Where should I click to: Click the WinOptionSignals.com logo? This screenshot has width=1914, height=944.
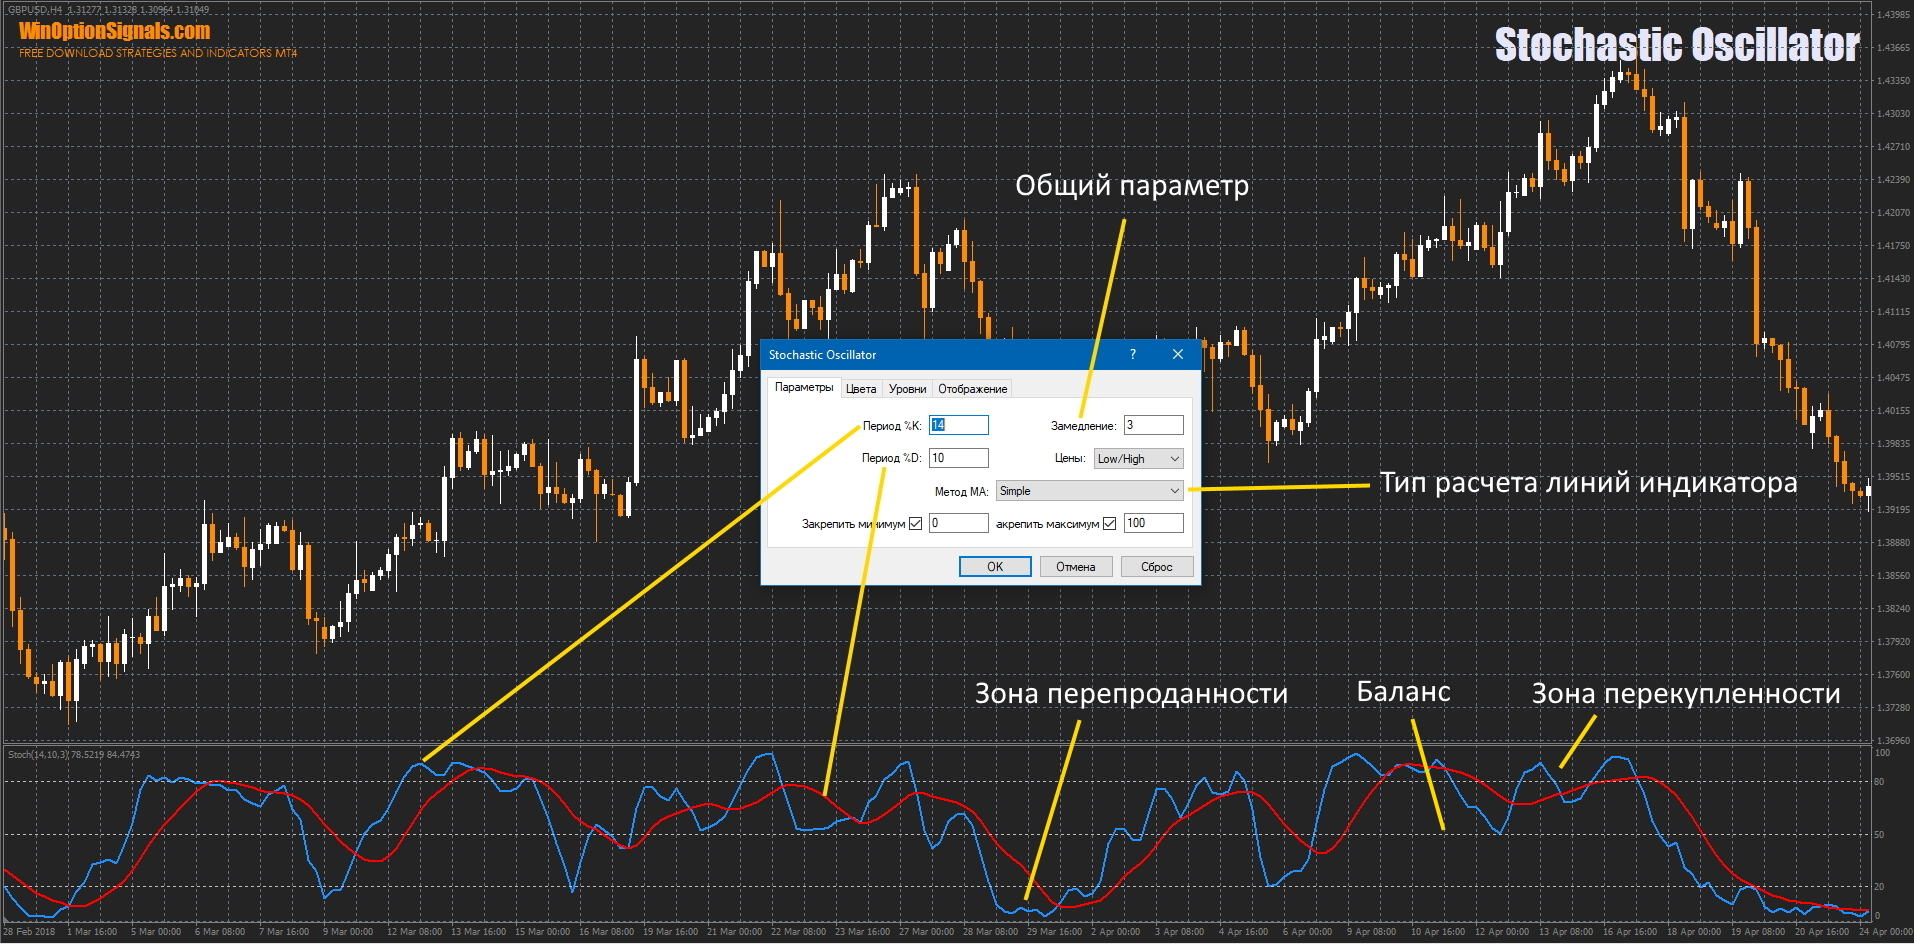click(115, 31)
